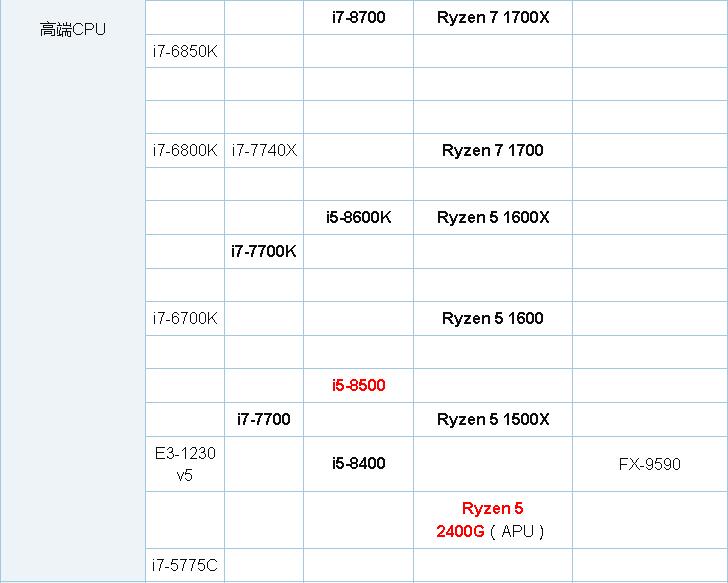Select the Ryzen 7 1700X entry
Screen dimensions: 728x583
click(492, 17)
